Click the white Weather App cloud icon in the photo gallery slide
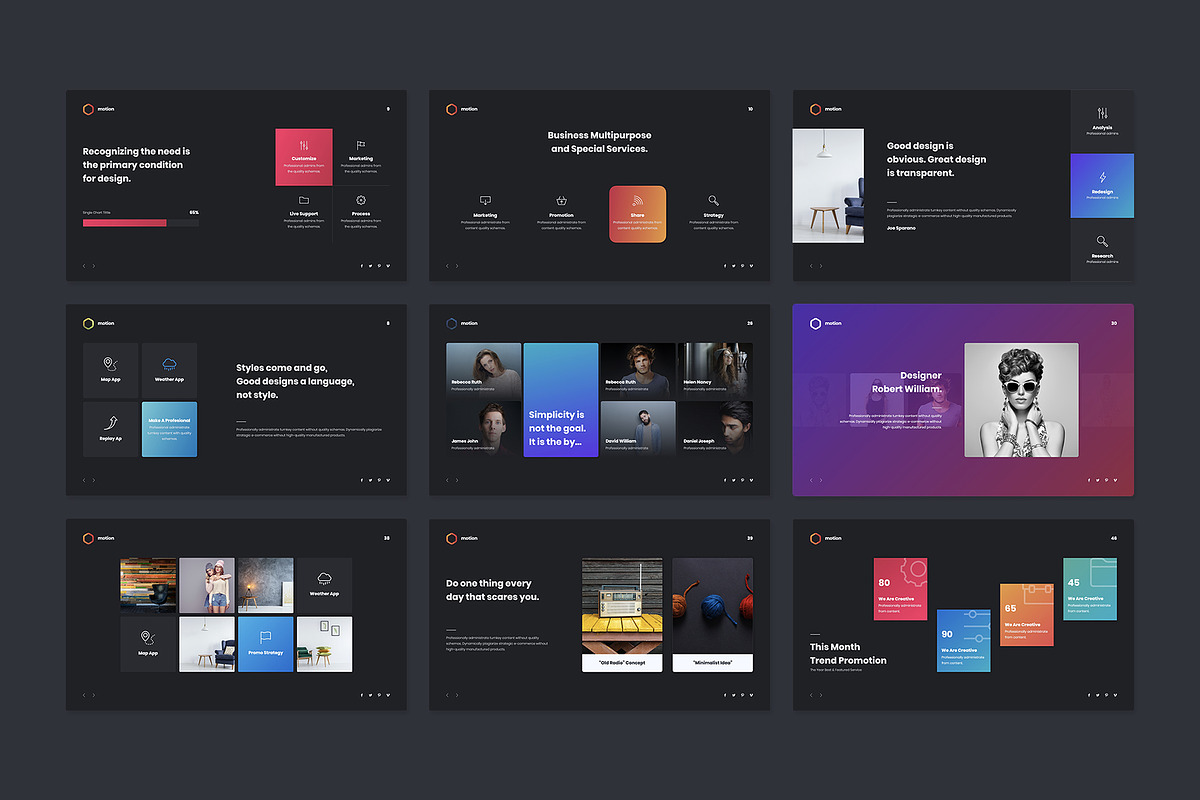 324,579
